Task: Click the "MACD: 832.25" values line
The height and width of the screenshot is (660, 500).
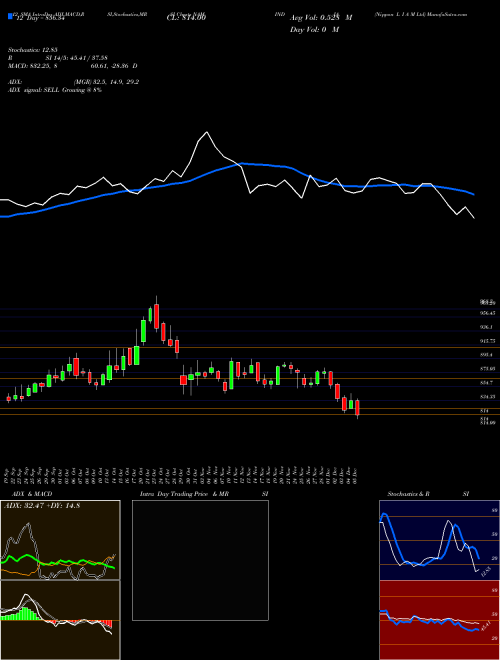Action: point(72,66)
